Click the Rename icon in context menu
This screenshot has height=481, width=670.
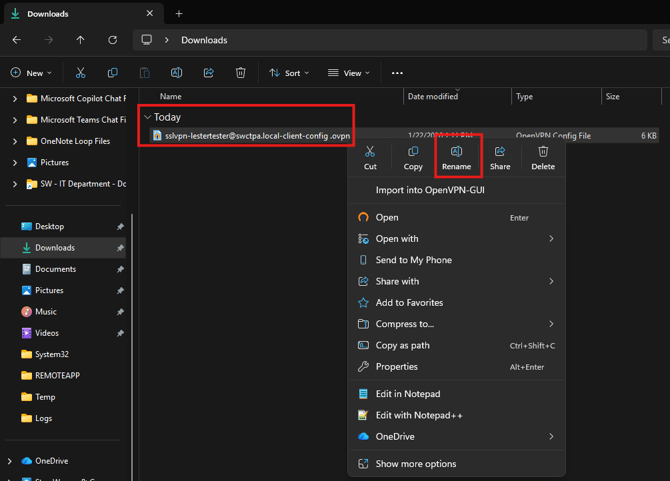[x=456, y=152]
